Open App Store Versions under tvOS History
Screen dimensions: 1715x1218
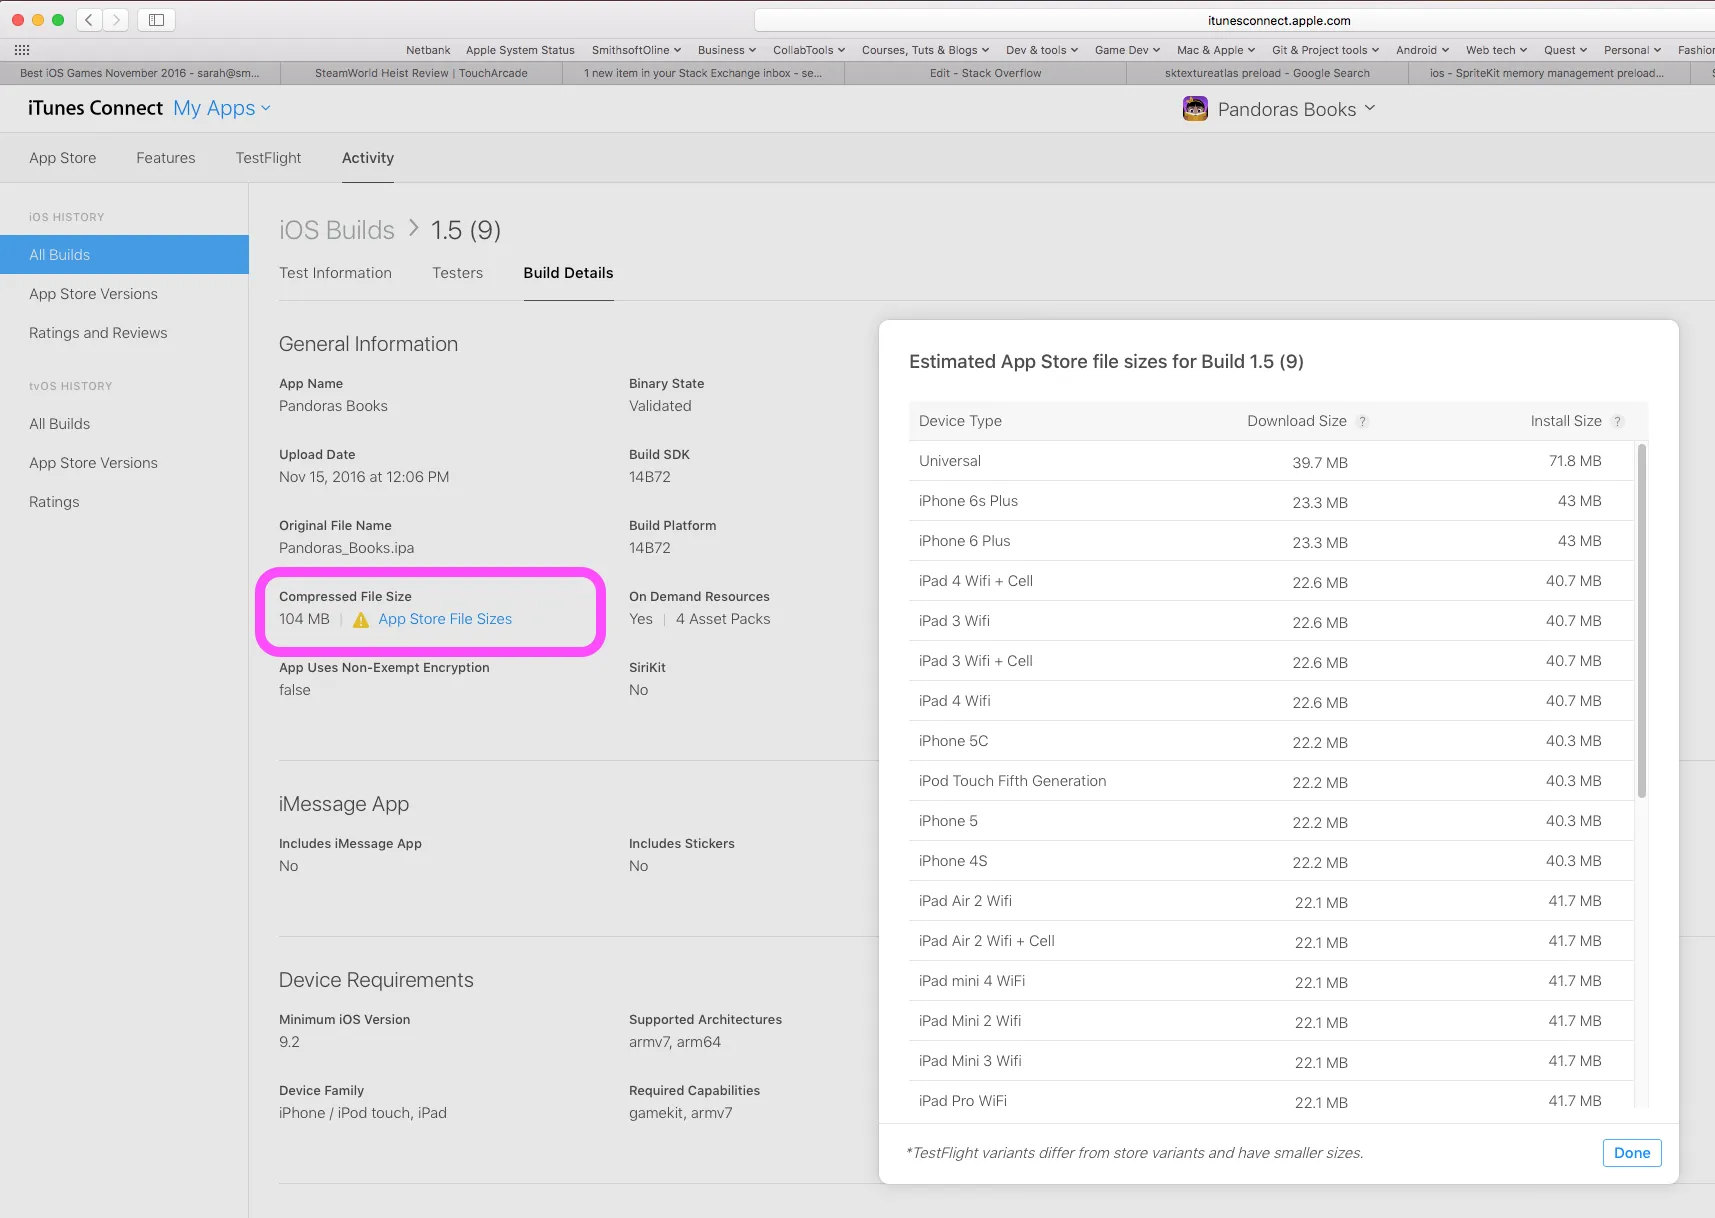tap(93, 463)
